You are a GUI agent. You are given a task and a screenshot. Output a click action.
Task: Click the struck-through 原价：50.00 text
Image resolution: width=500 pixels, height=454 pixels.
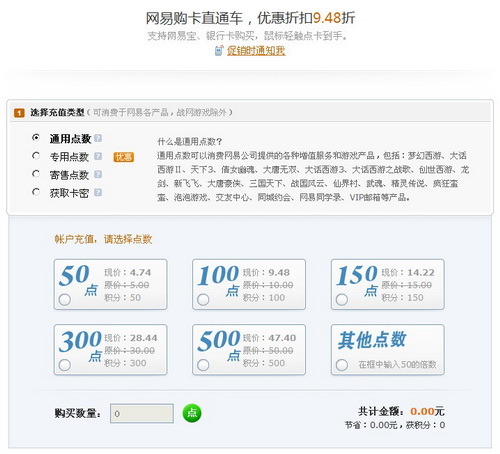pos(268,350)
